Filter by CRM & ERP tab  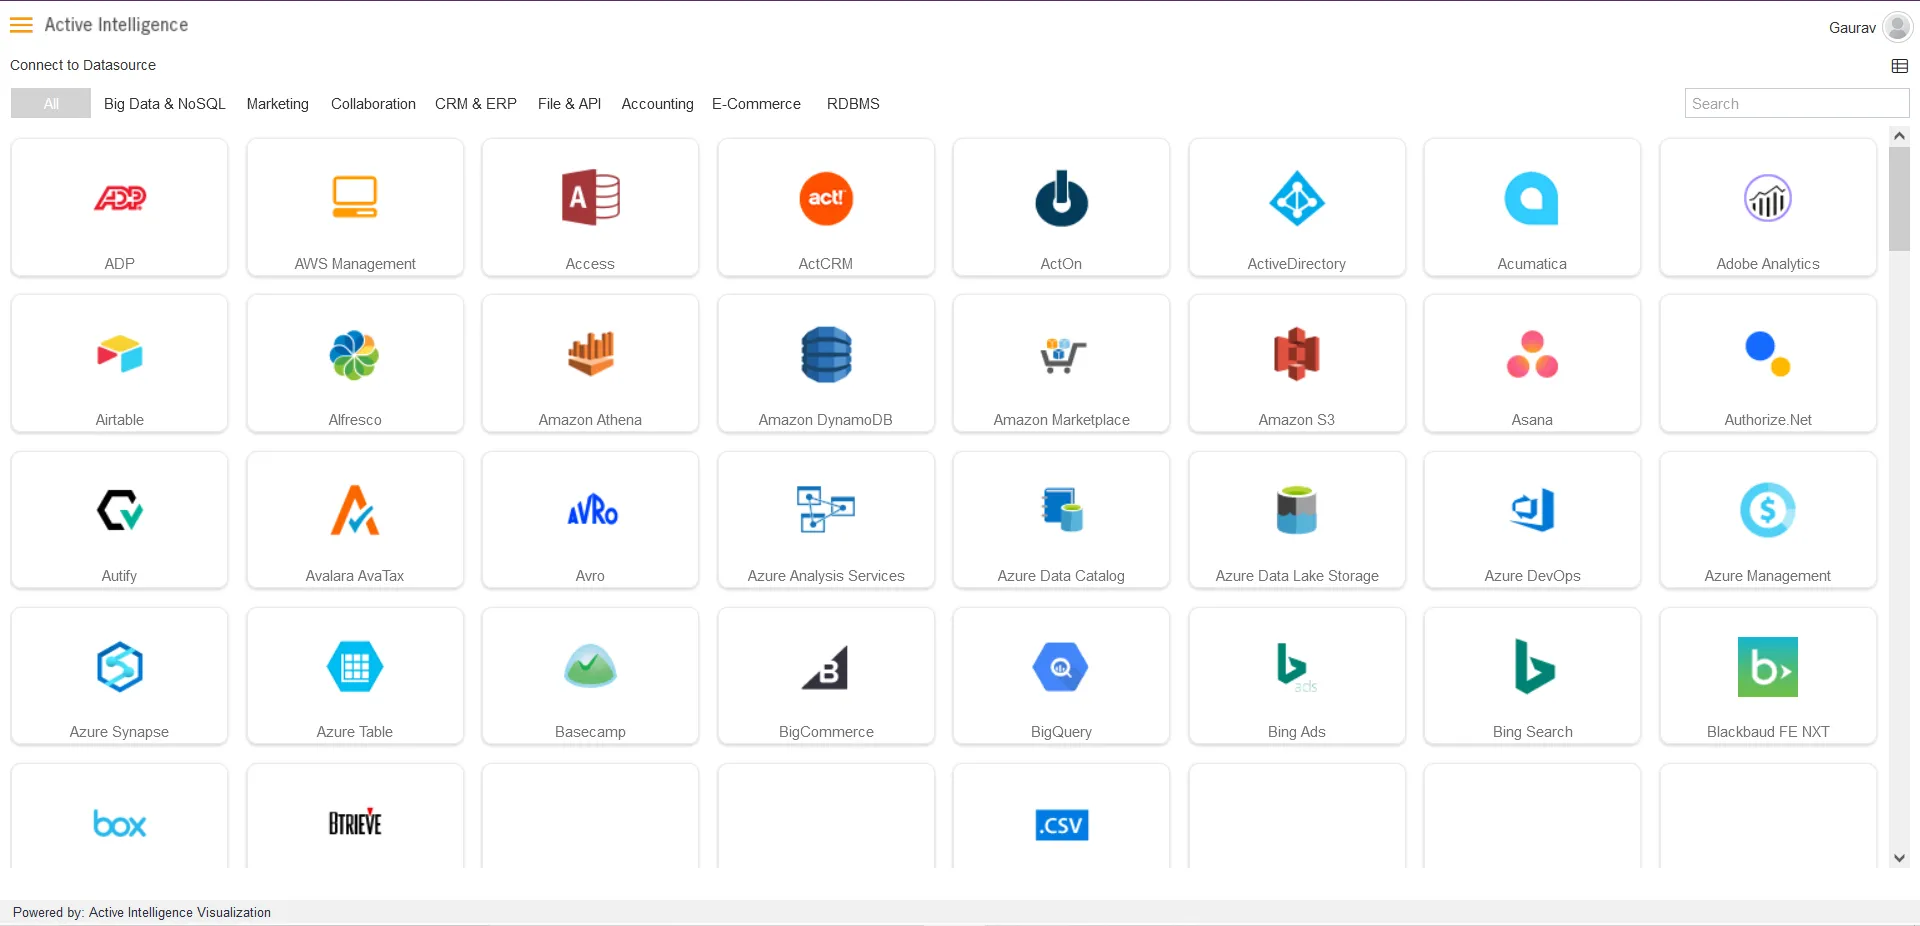[x=476, y=104]
